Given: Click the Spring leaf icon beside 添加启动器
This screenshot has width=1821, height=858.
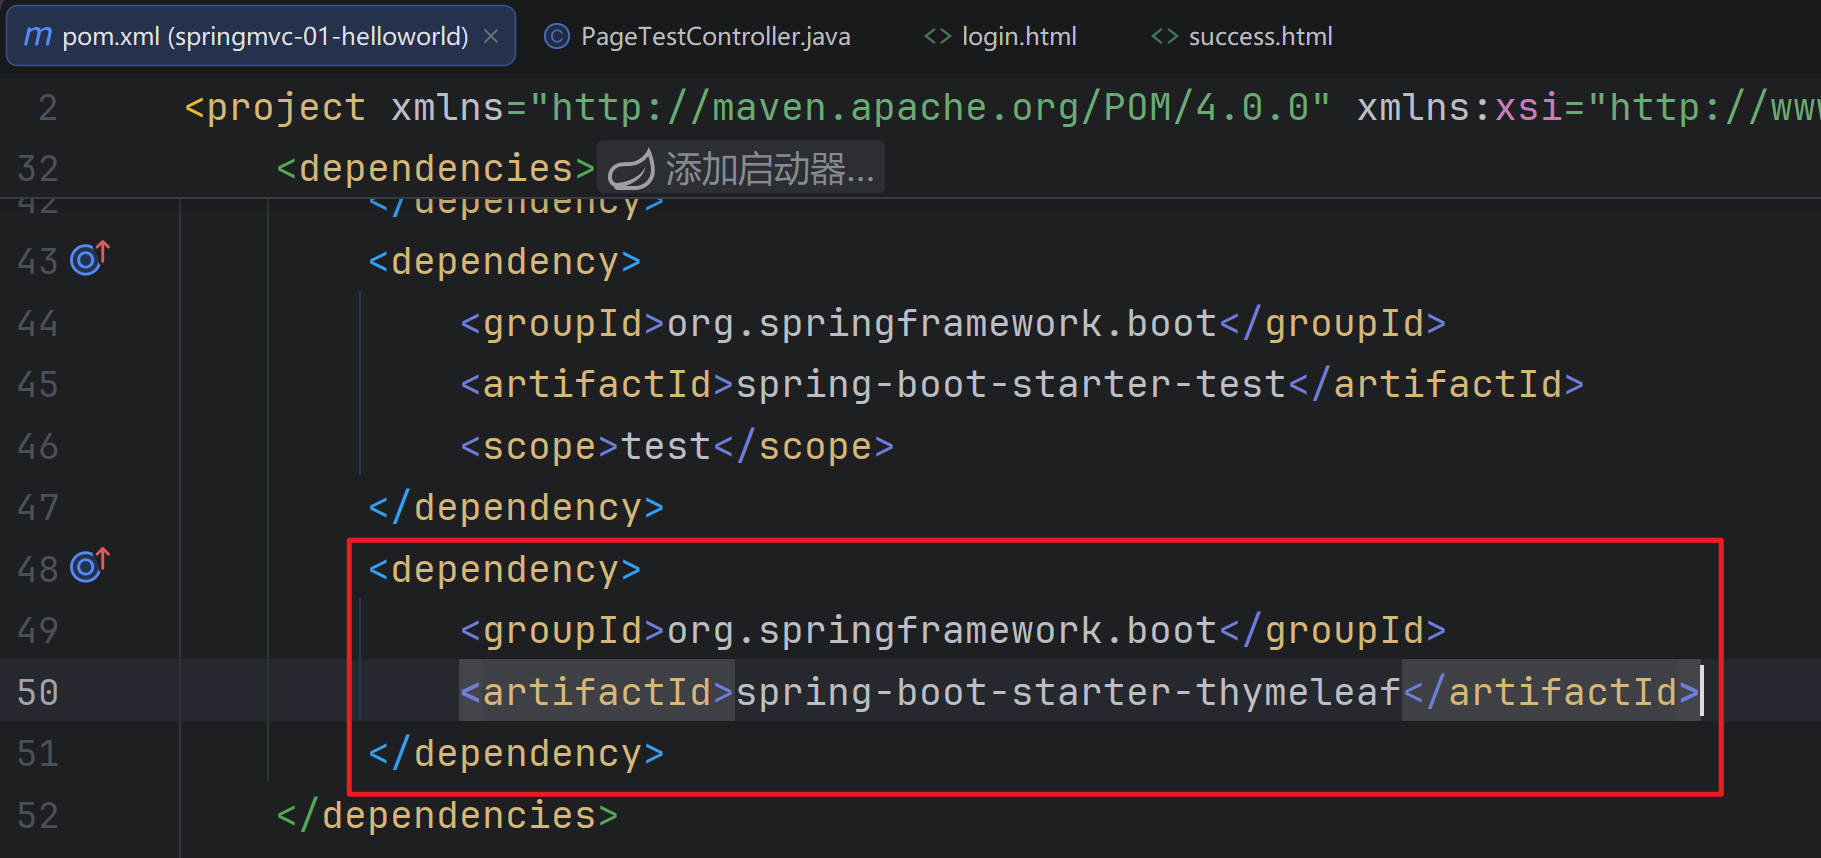Looking at the screenshot, I should [x=631, y=168].
